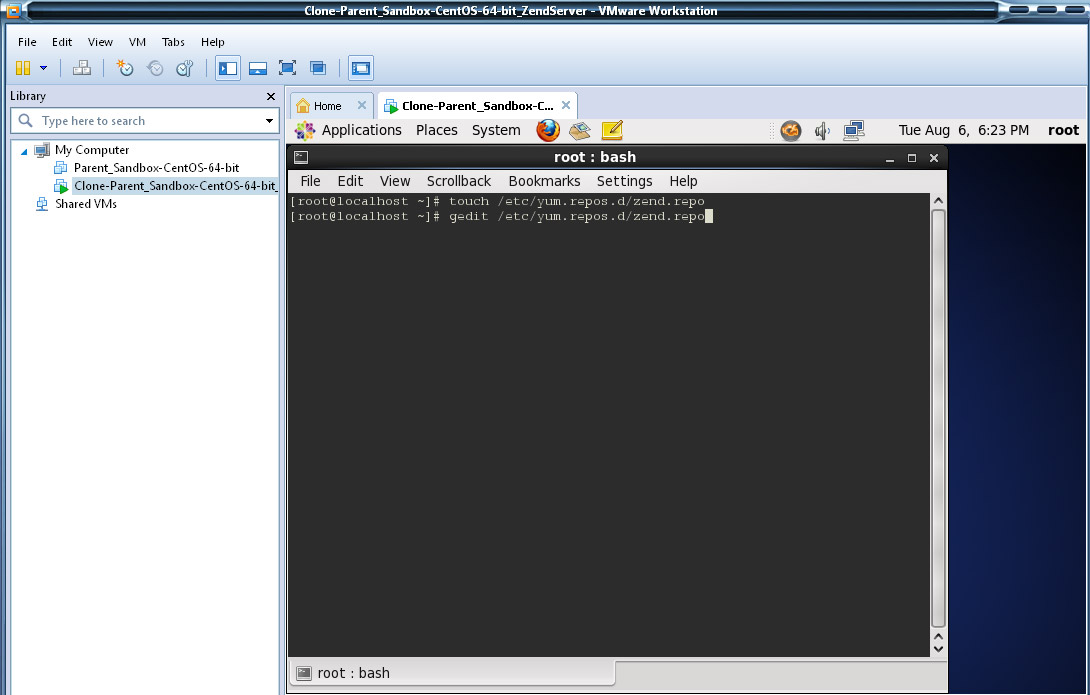Click the root user menu in panel
The width and height of the screenshot is (1090, 695).
[1063, 130]
